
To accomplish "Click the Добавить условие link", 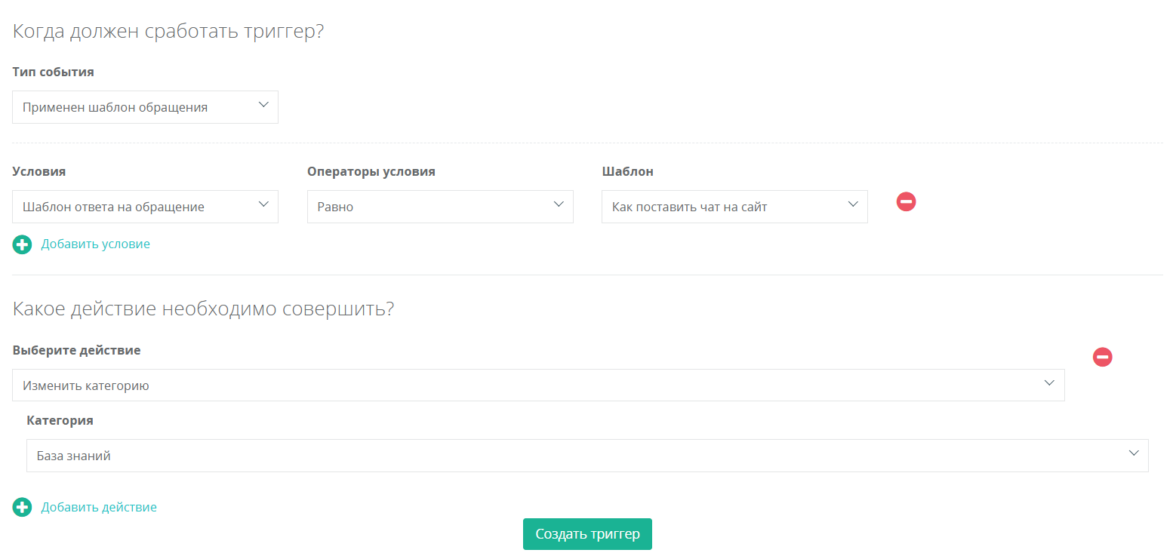I will point(96,244).
